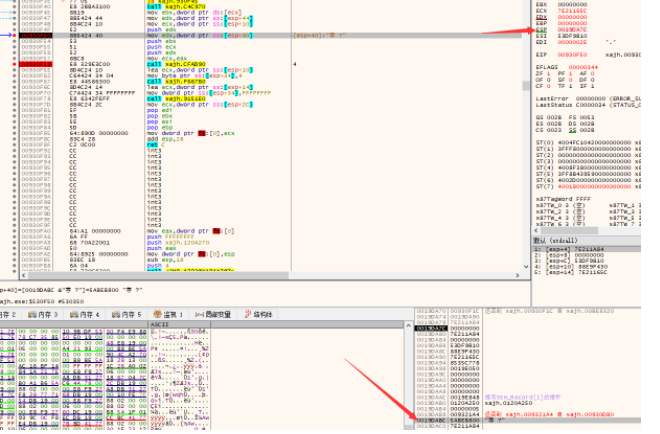The height and width of the screenshot is (434, 660).
Task: Click the disassembly horizontal scrollbar thumb
Action: point(158,275)
